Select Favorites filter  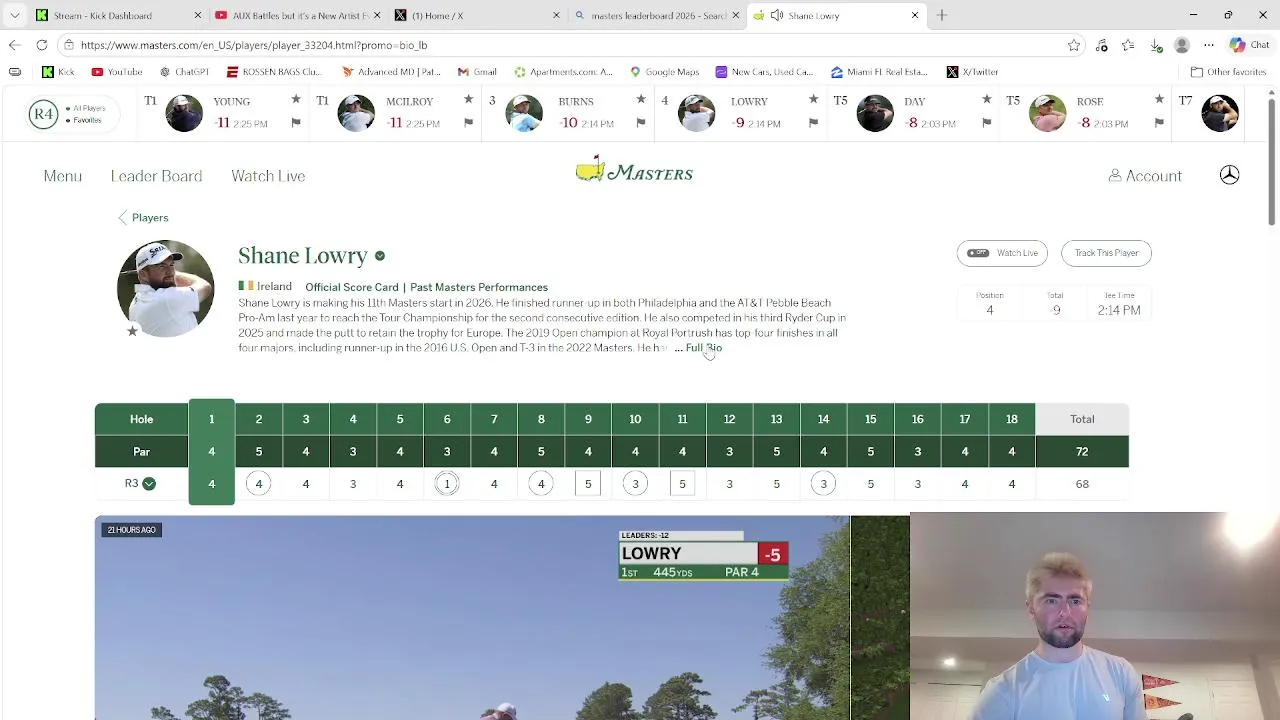coord(84,120)
